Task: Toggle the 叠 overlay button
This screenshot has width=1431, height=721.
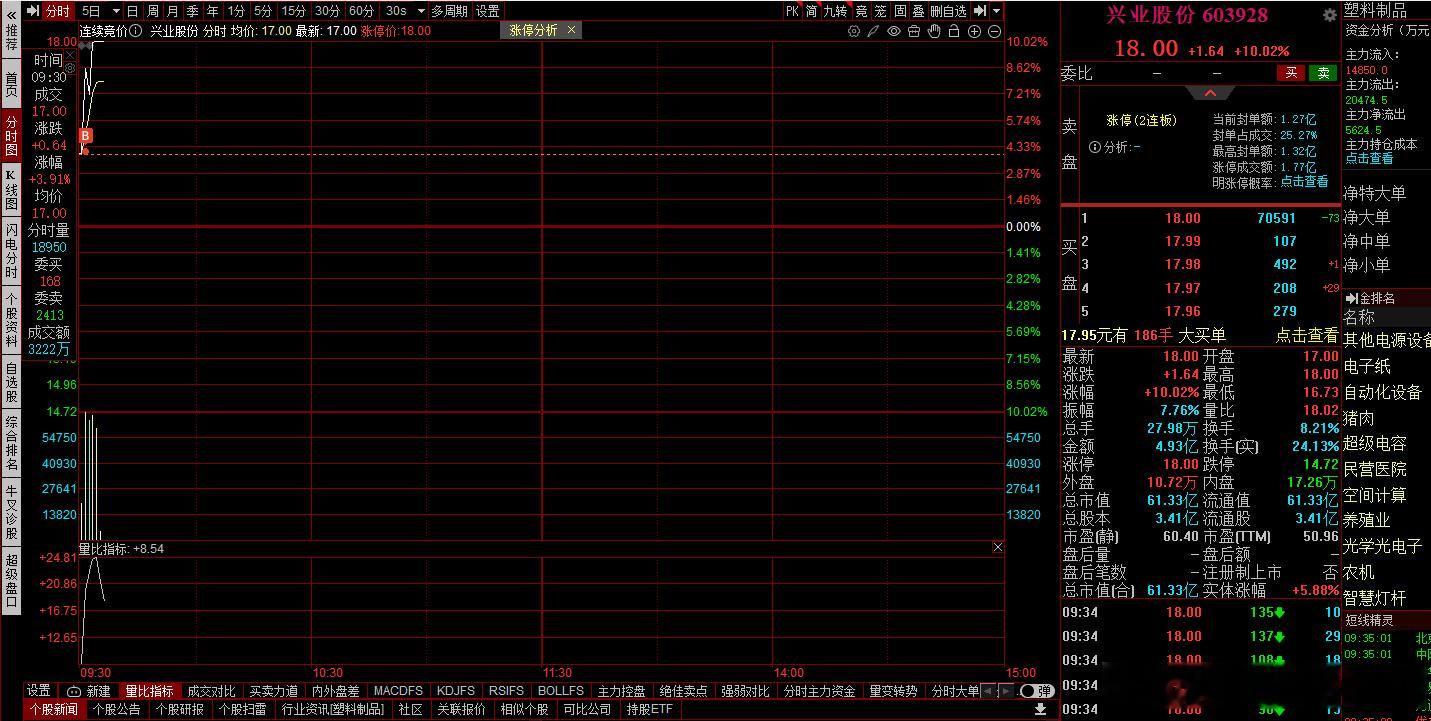Action: pos(918,11)
